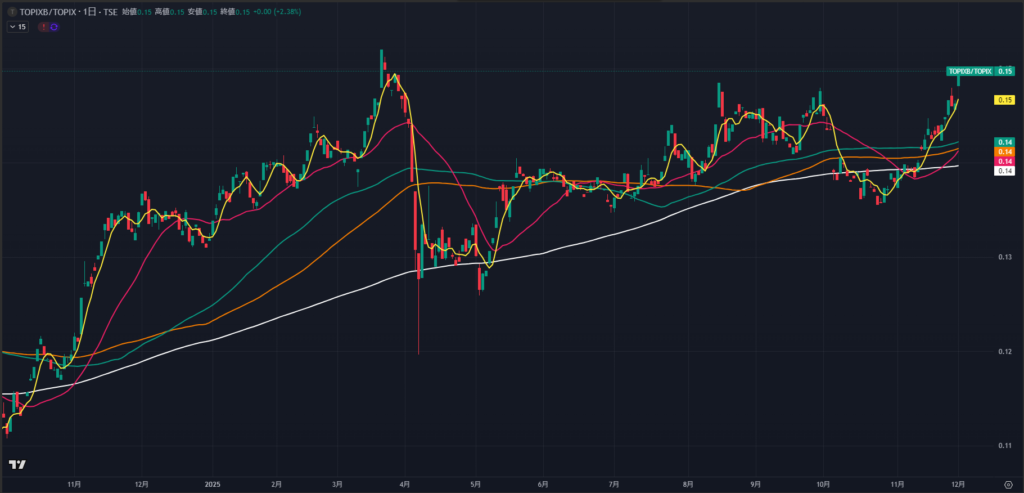Click the red exclamation warning indicator icon
Screen dimensions: 1024x493
click(x=43, y=27)
